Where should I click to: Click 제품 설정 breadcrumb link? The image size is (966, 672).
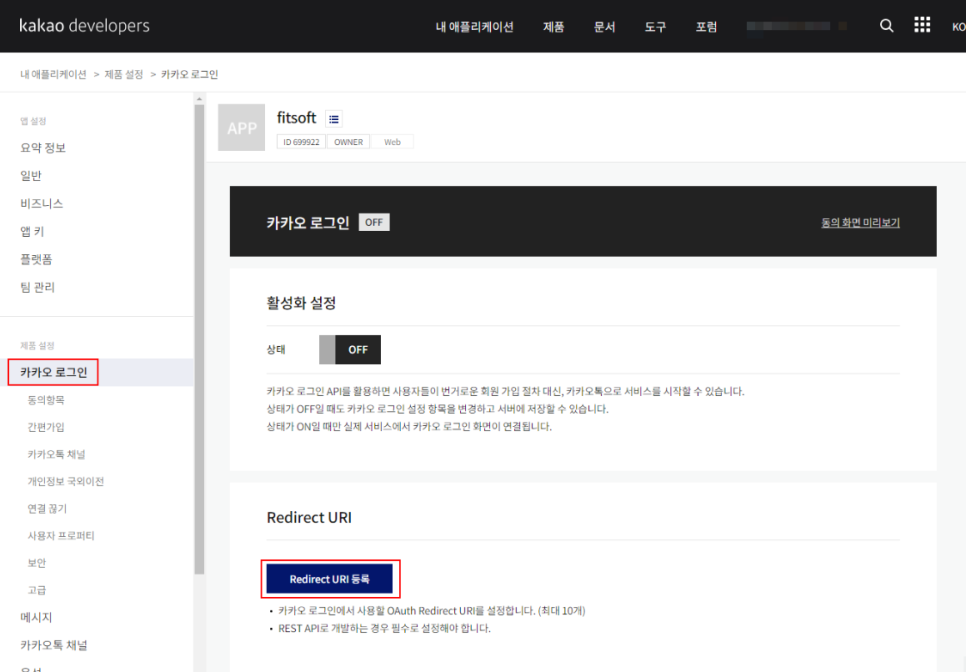pos(124,75)
